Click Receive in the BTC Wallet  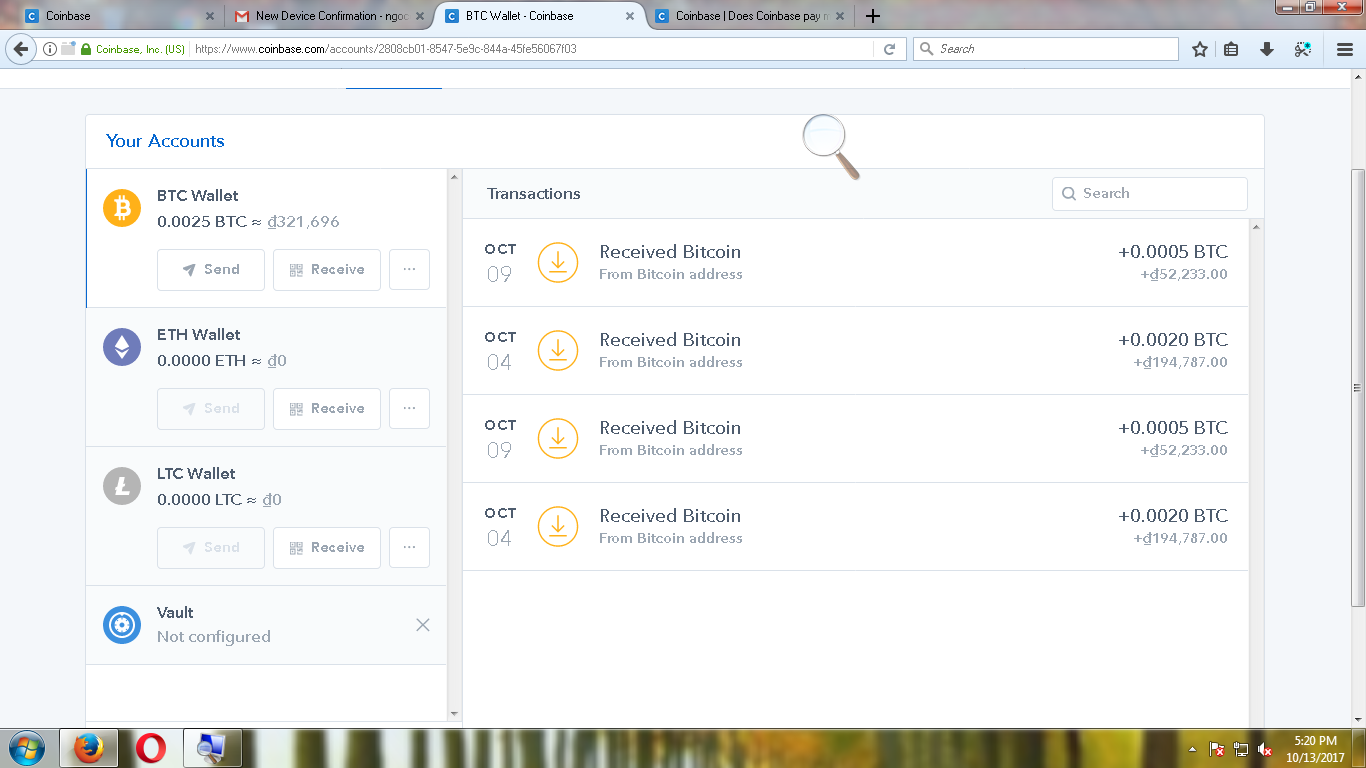[327, 270]
